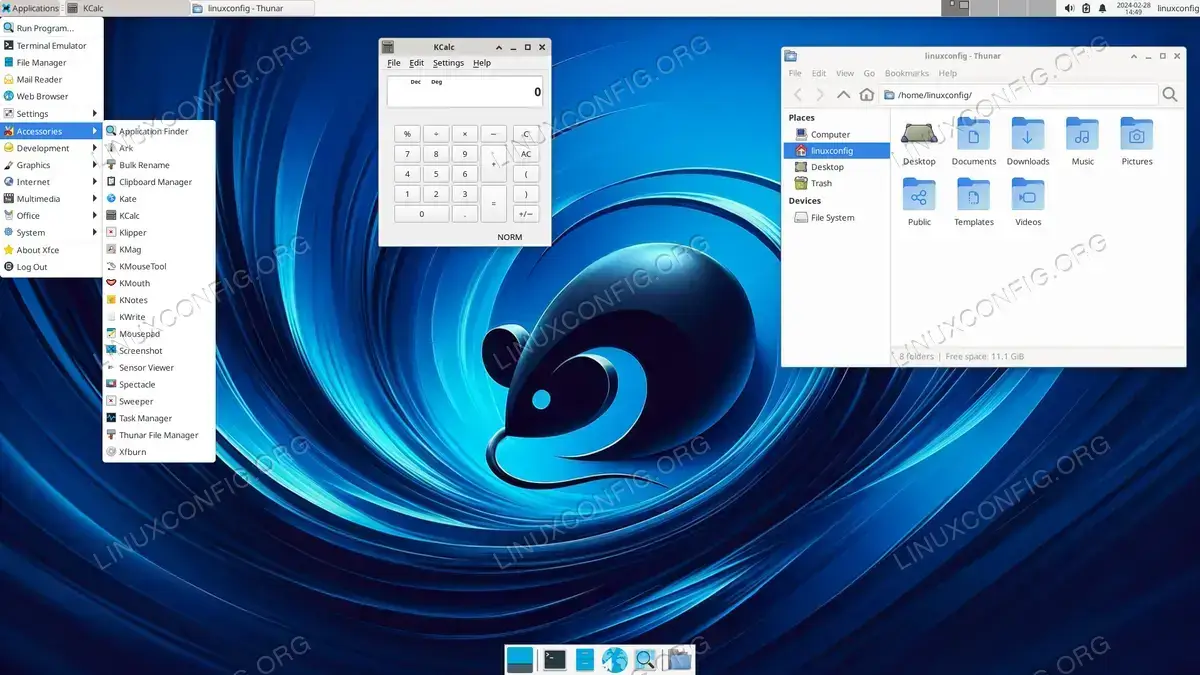Click the battery icon in top panel
The image size is (1200, 675).
[1086, 8]
